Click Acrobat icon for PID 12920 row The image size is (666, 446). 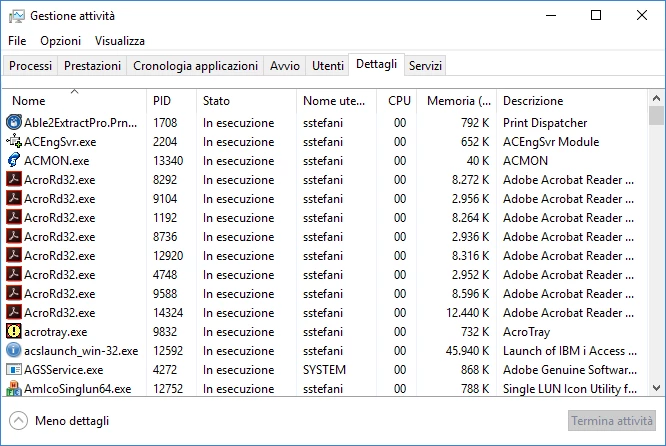coord(14,255)
